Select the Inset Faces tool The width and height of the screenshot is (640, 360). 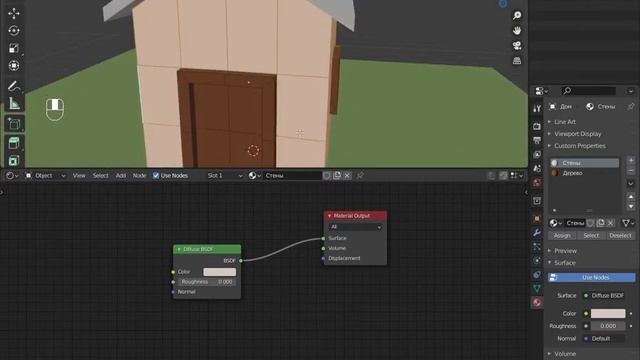(14, 160)
